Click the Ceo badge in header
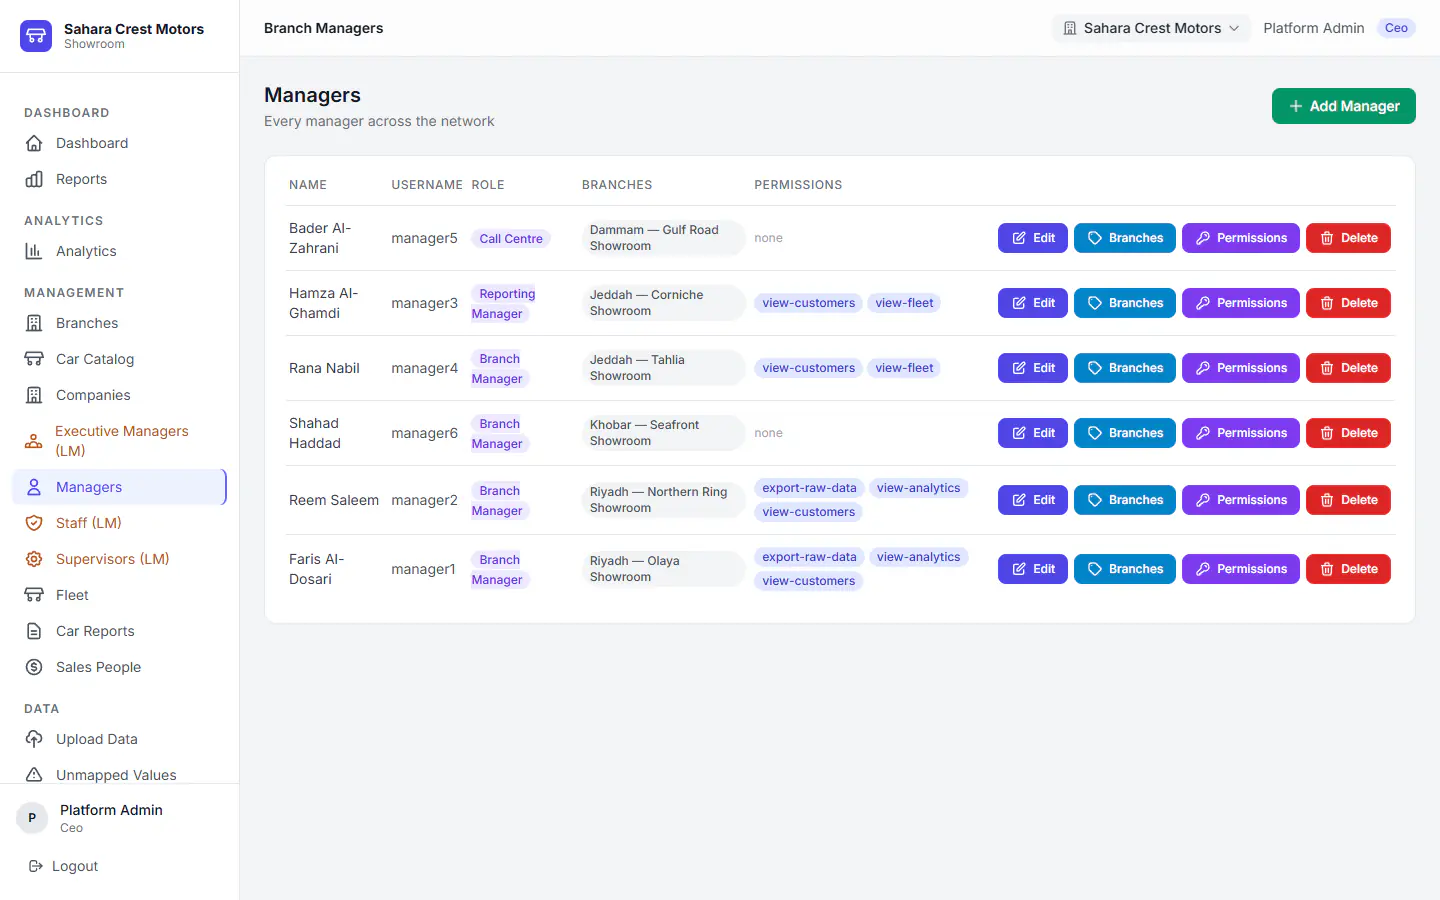 click(1396, 28)
